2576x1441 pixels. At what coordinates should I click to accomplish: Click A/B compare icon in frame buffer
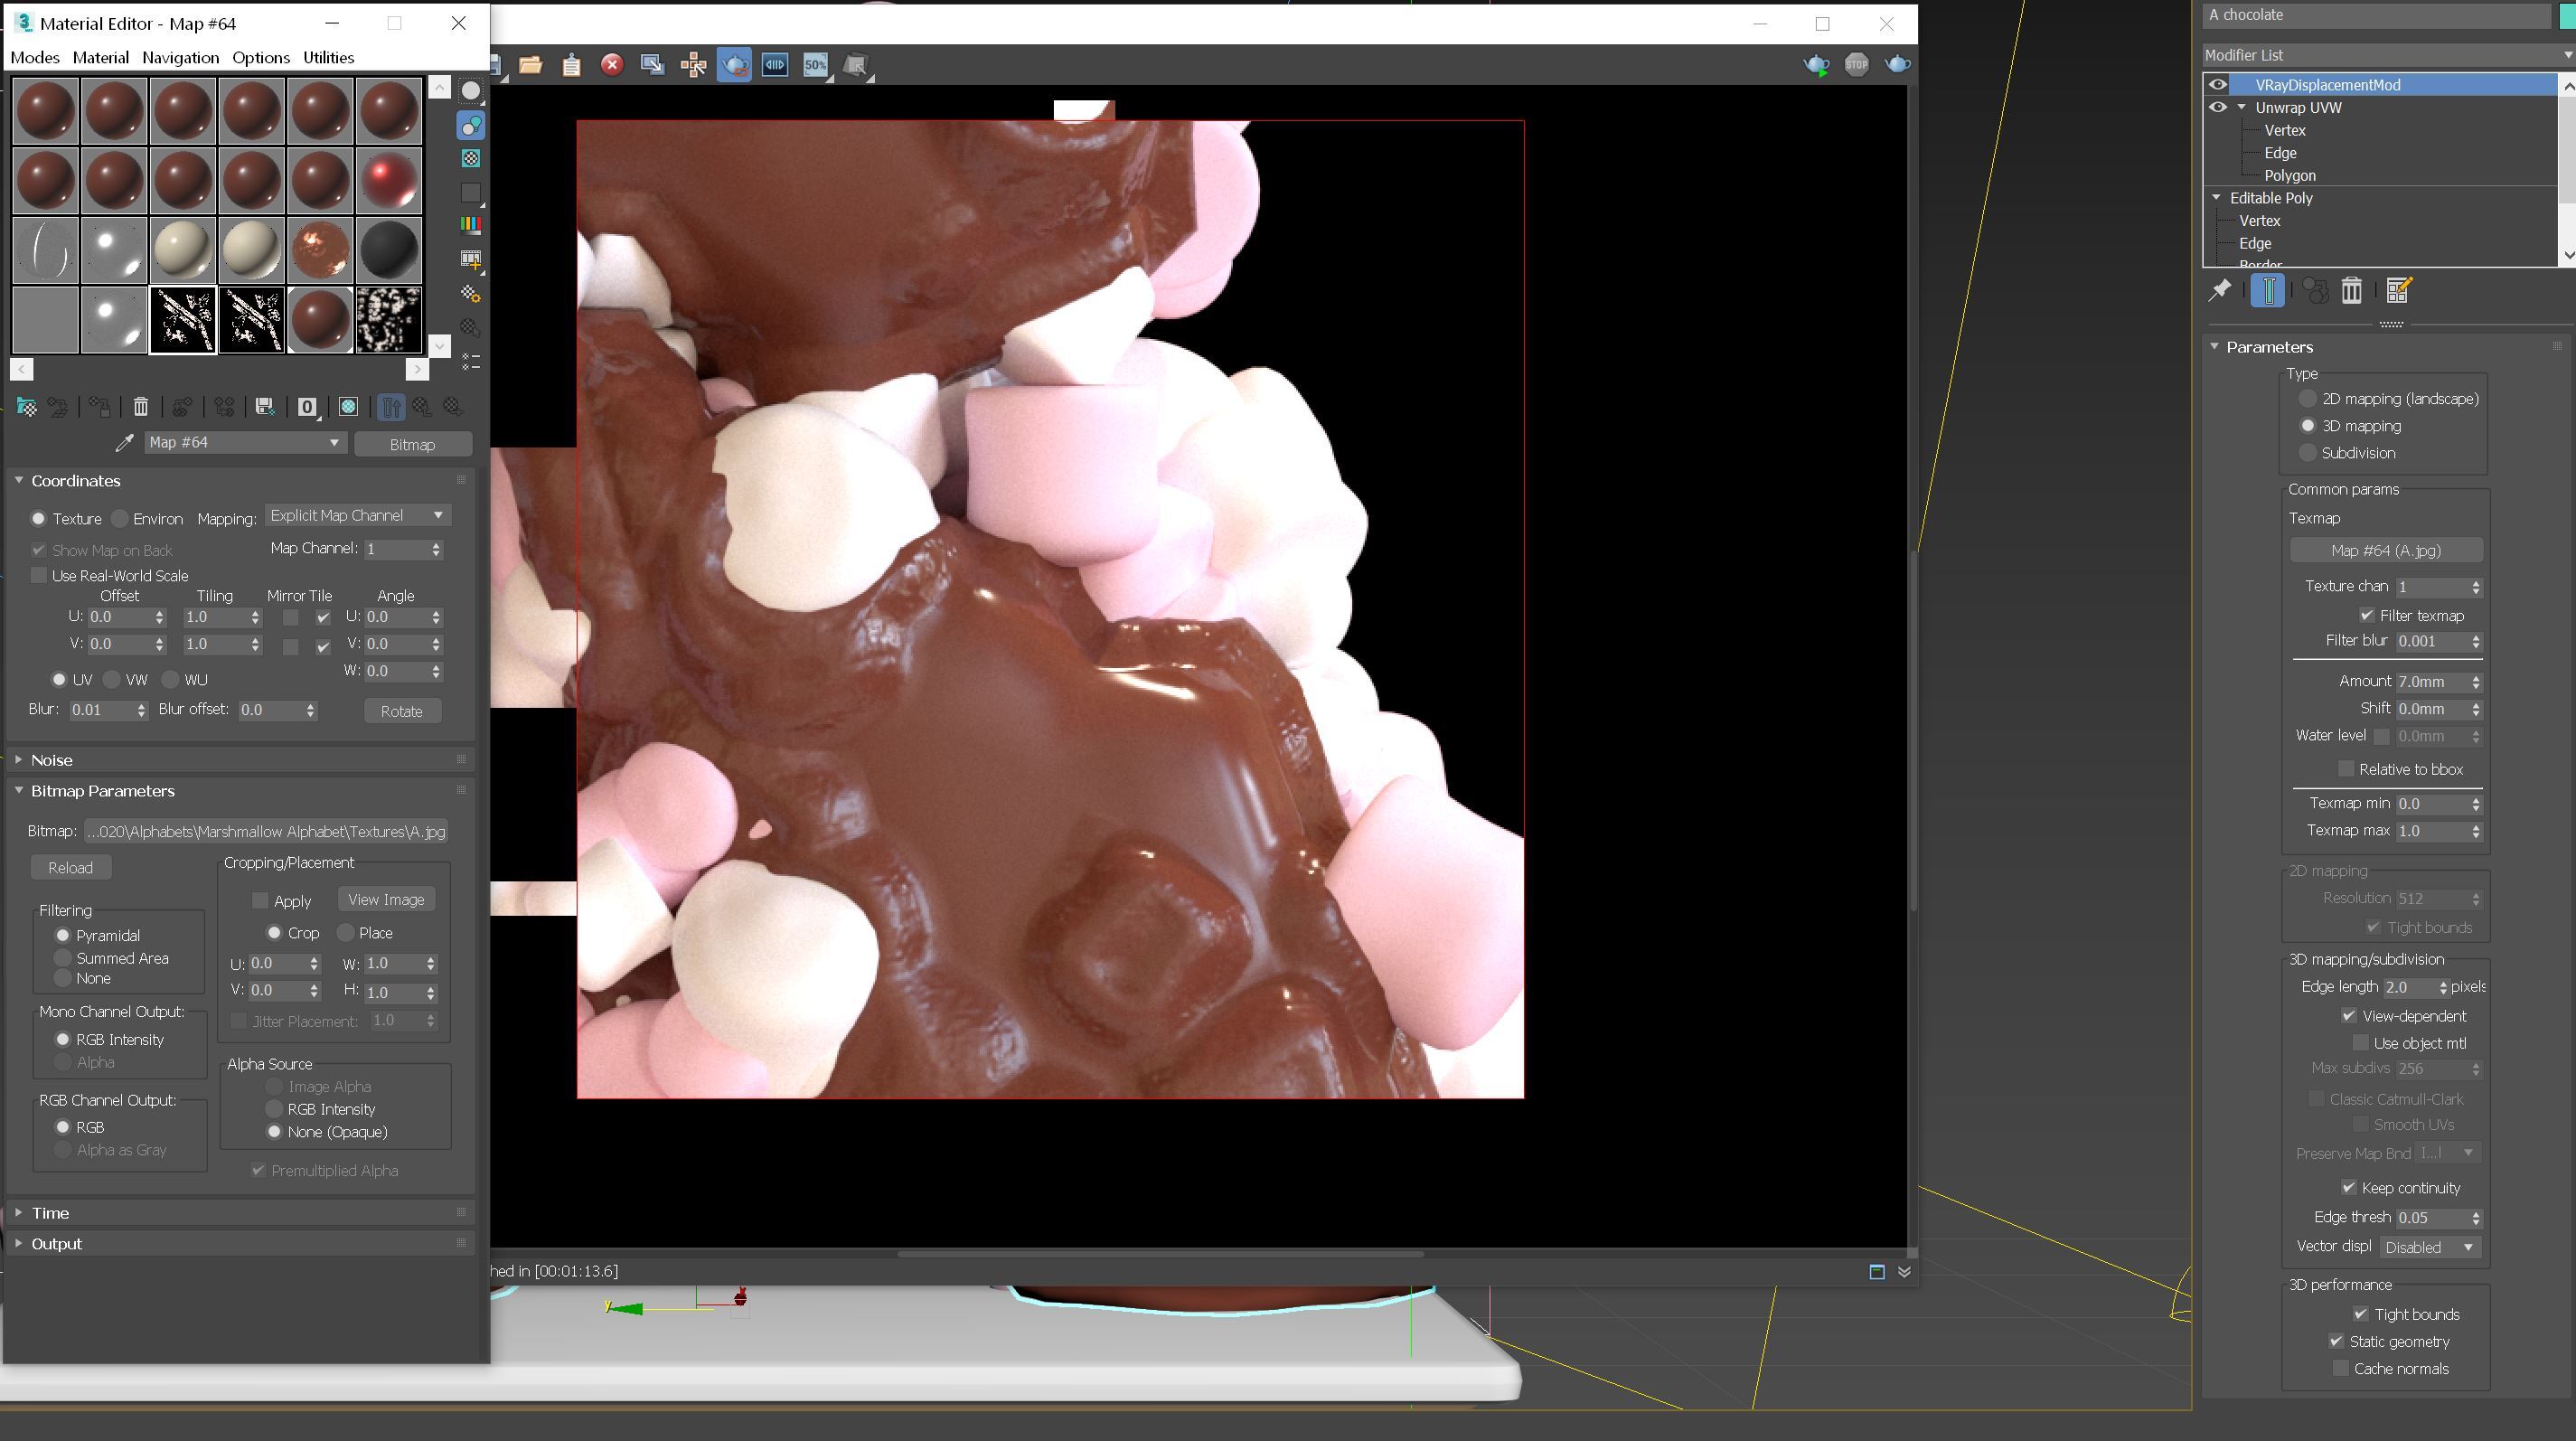click(775, 65)
